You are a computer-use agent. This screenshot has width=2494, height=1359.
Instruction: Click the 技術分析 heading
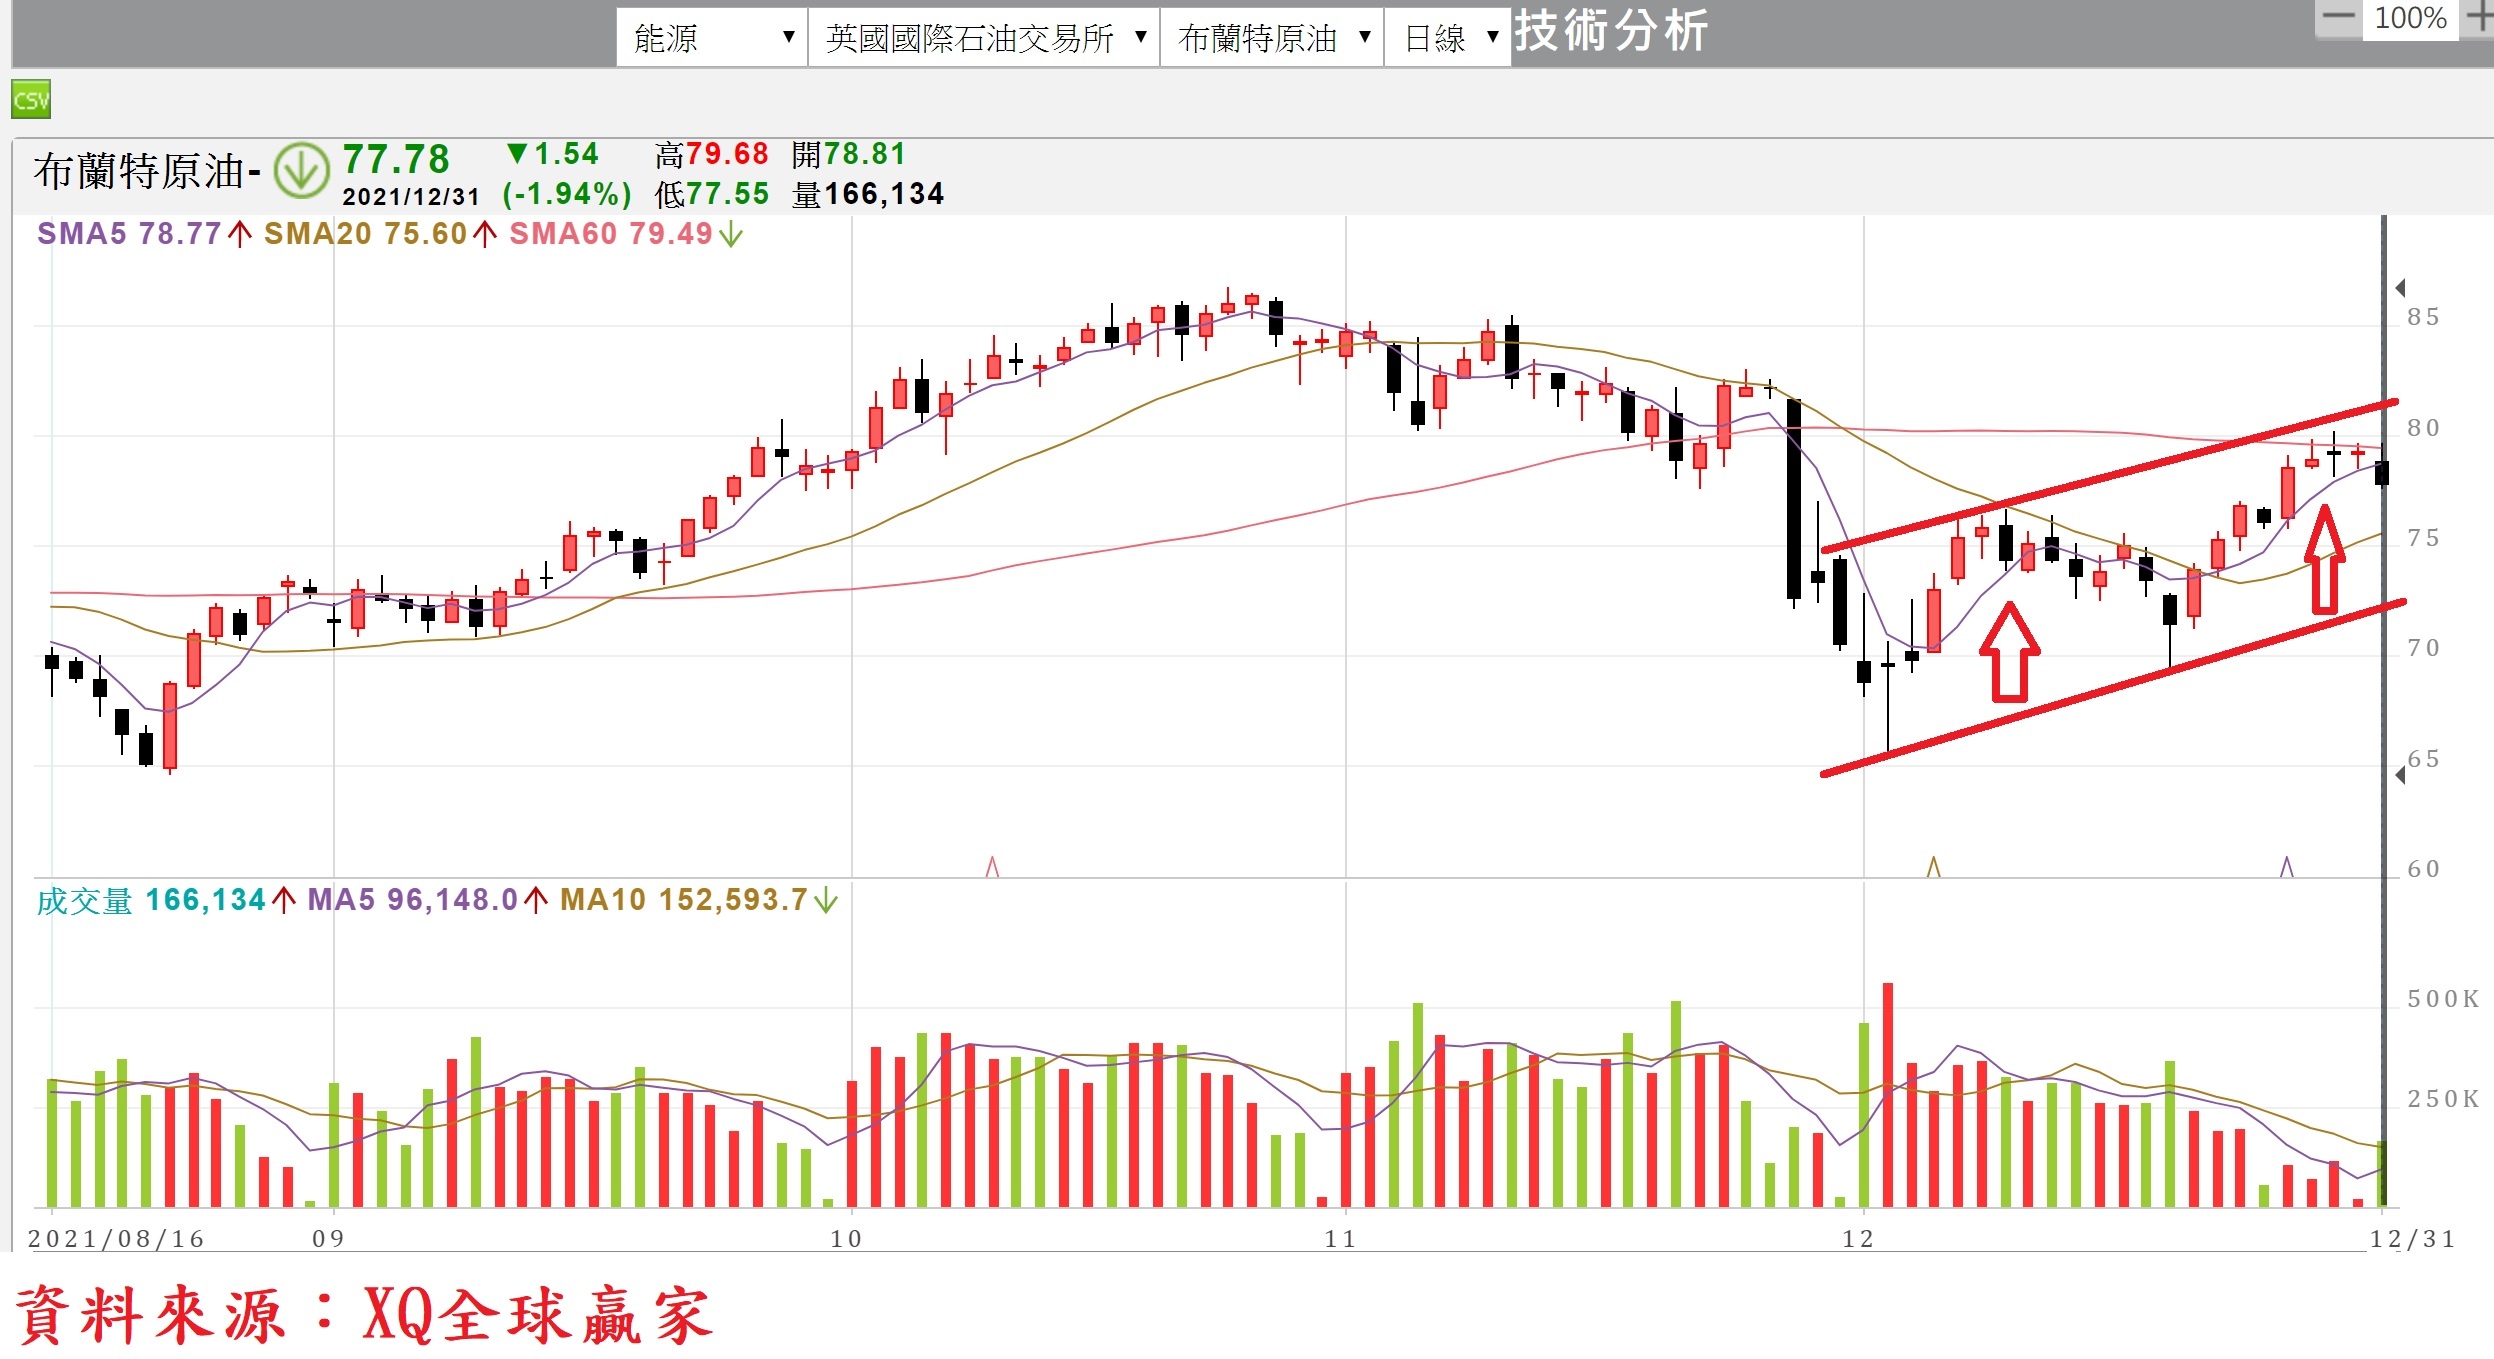(x=1611, y=31)
